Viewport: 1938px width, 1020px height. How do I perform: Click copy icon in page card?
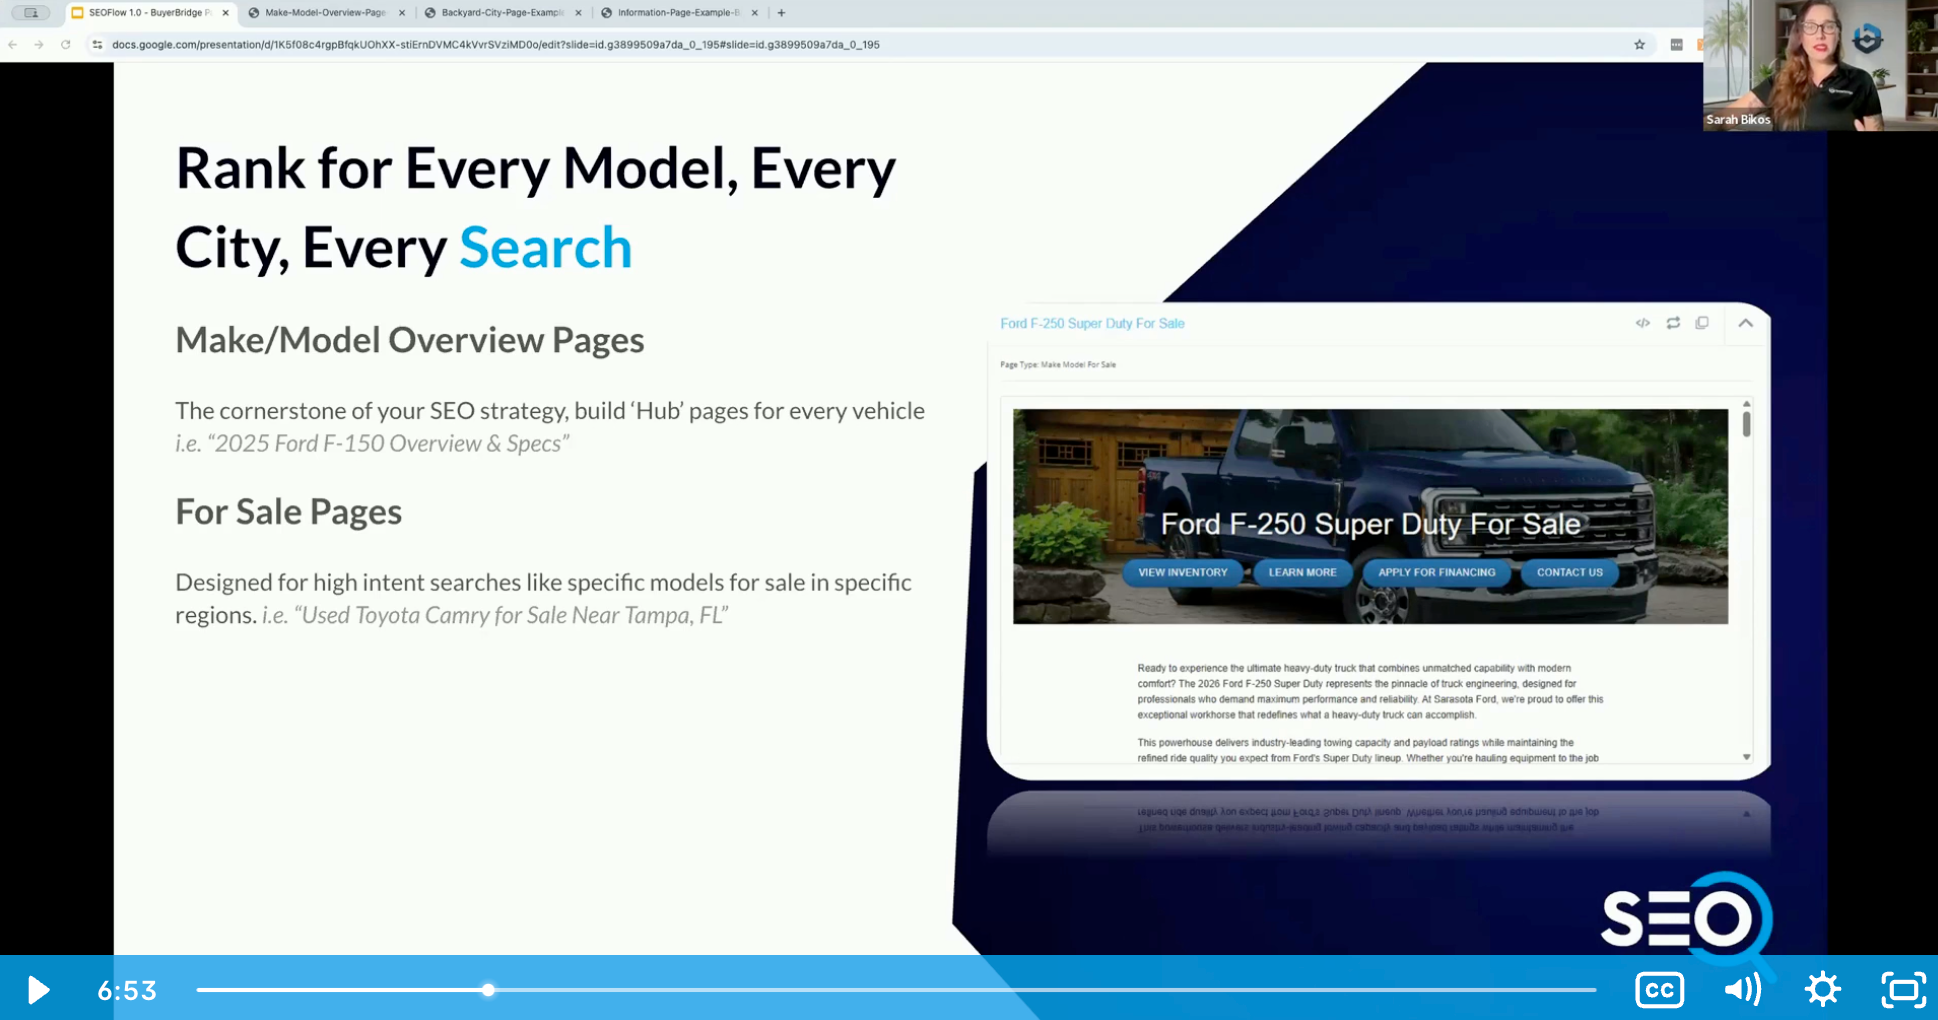1702,323
